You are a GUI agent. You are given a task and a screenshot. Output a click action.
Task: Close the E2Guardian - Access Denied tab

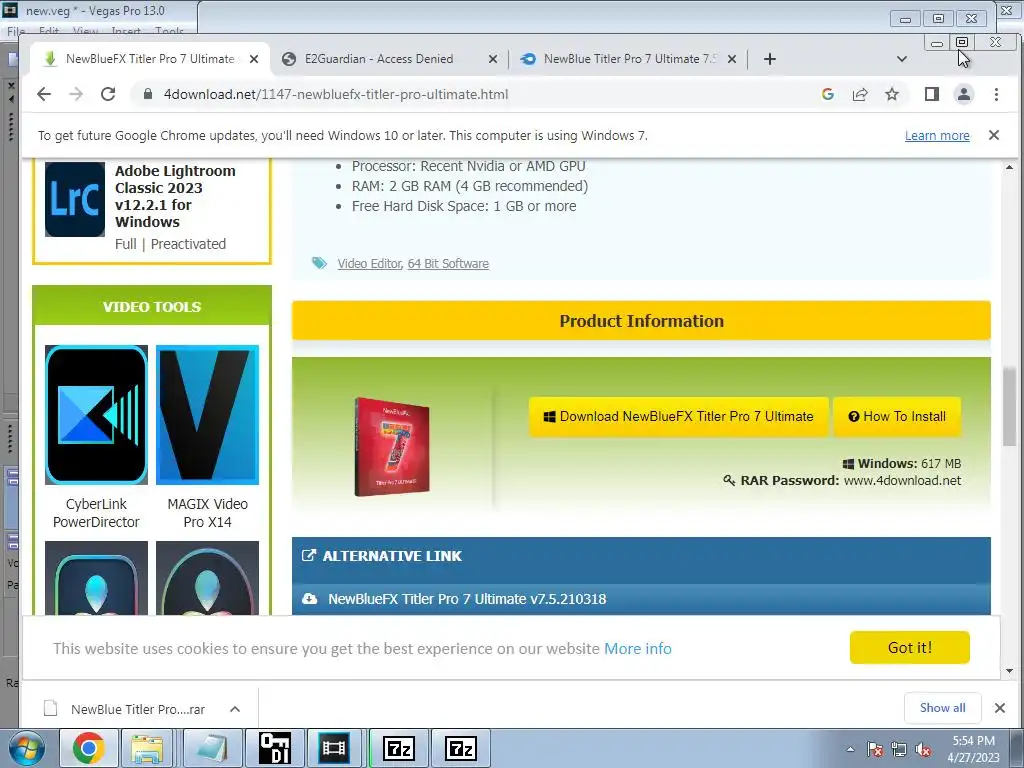point(493,59)
